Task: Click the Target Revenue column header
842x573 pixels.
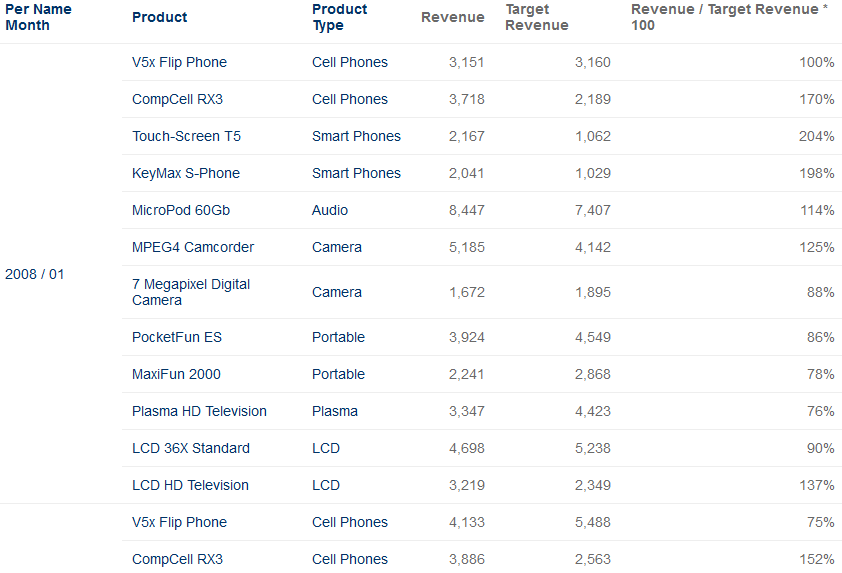Action: point(536,17)
